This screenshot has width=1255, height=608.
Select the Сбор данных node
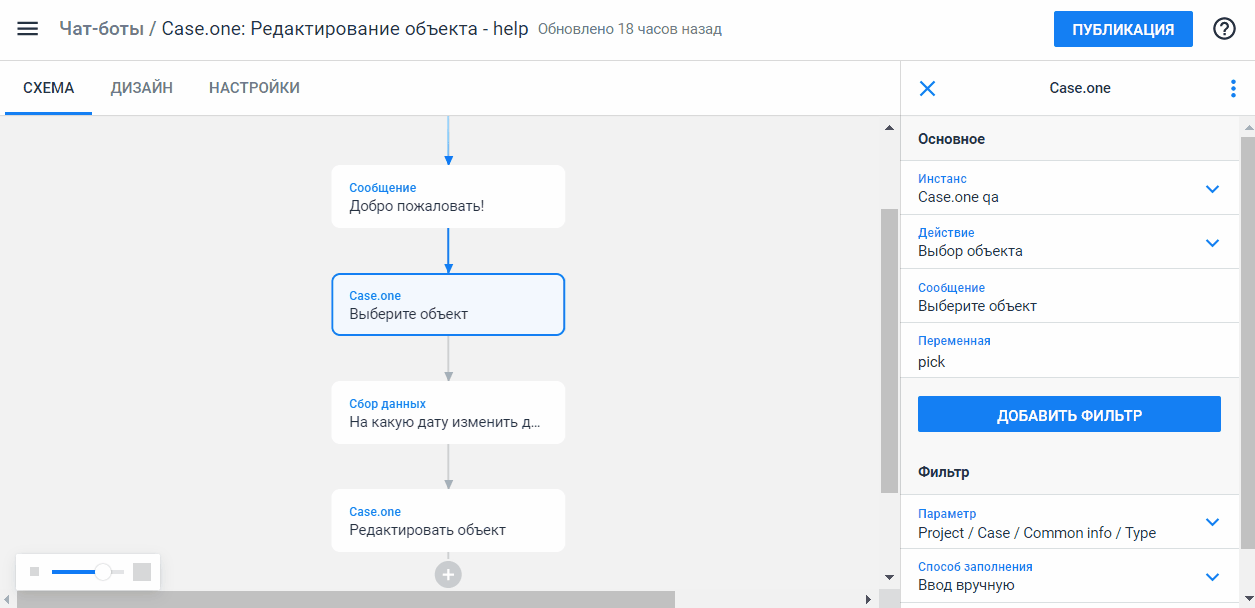448,413
